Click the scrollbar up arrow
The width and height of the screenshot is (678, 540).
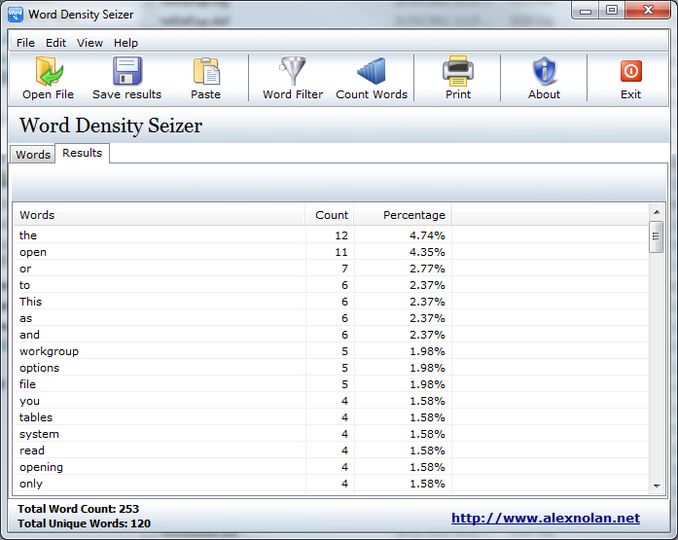point(656,212)
